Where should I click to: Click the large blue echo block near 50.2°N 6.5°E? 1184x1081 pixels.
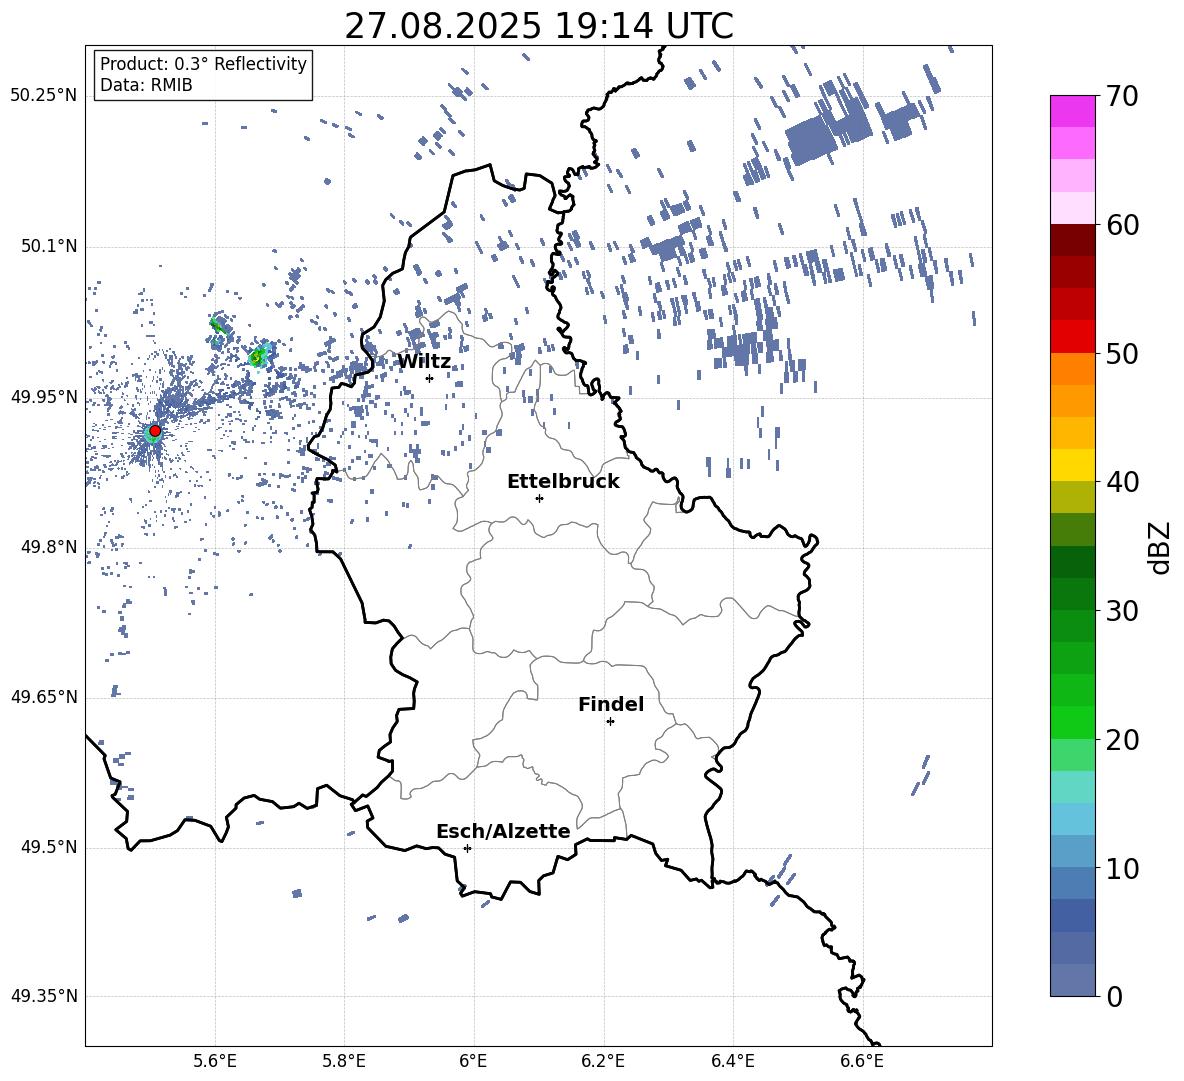pyautogui.click(x=812, y=140)
